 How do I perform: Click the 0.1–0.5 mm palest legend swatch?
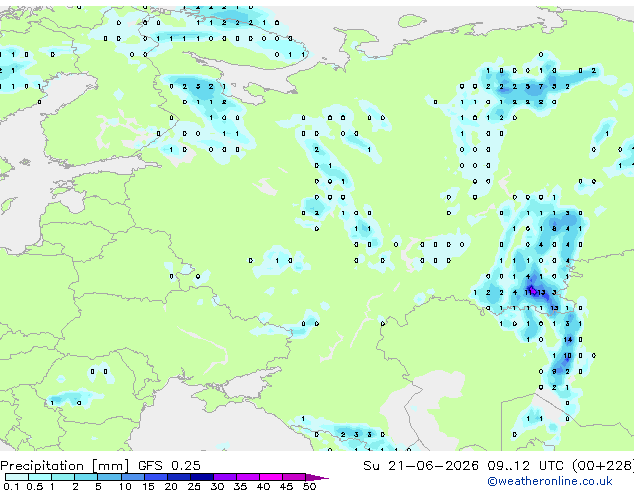pos(17,477)
